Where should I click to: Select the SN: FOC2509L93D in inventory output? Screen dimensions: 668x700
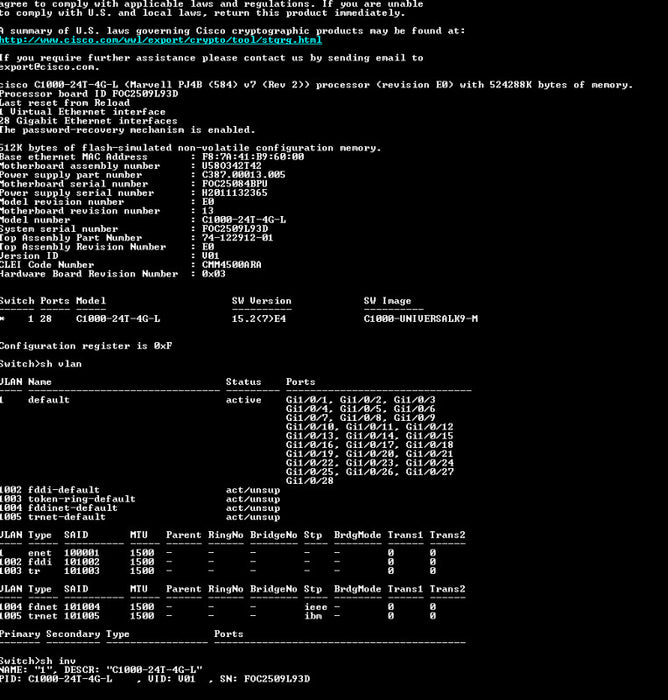click(265, 679)
